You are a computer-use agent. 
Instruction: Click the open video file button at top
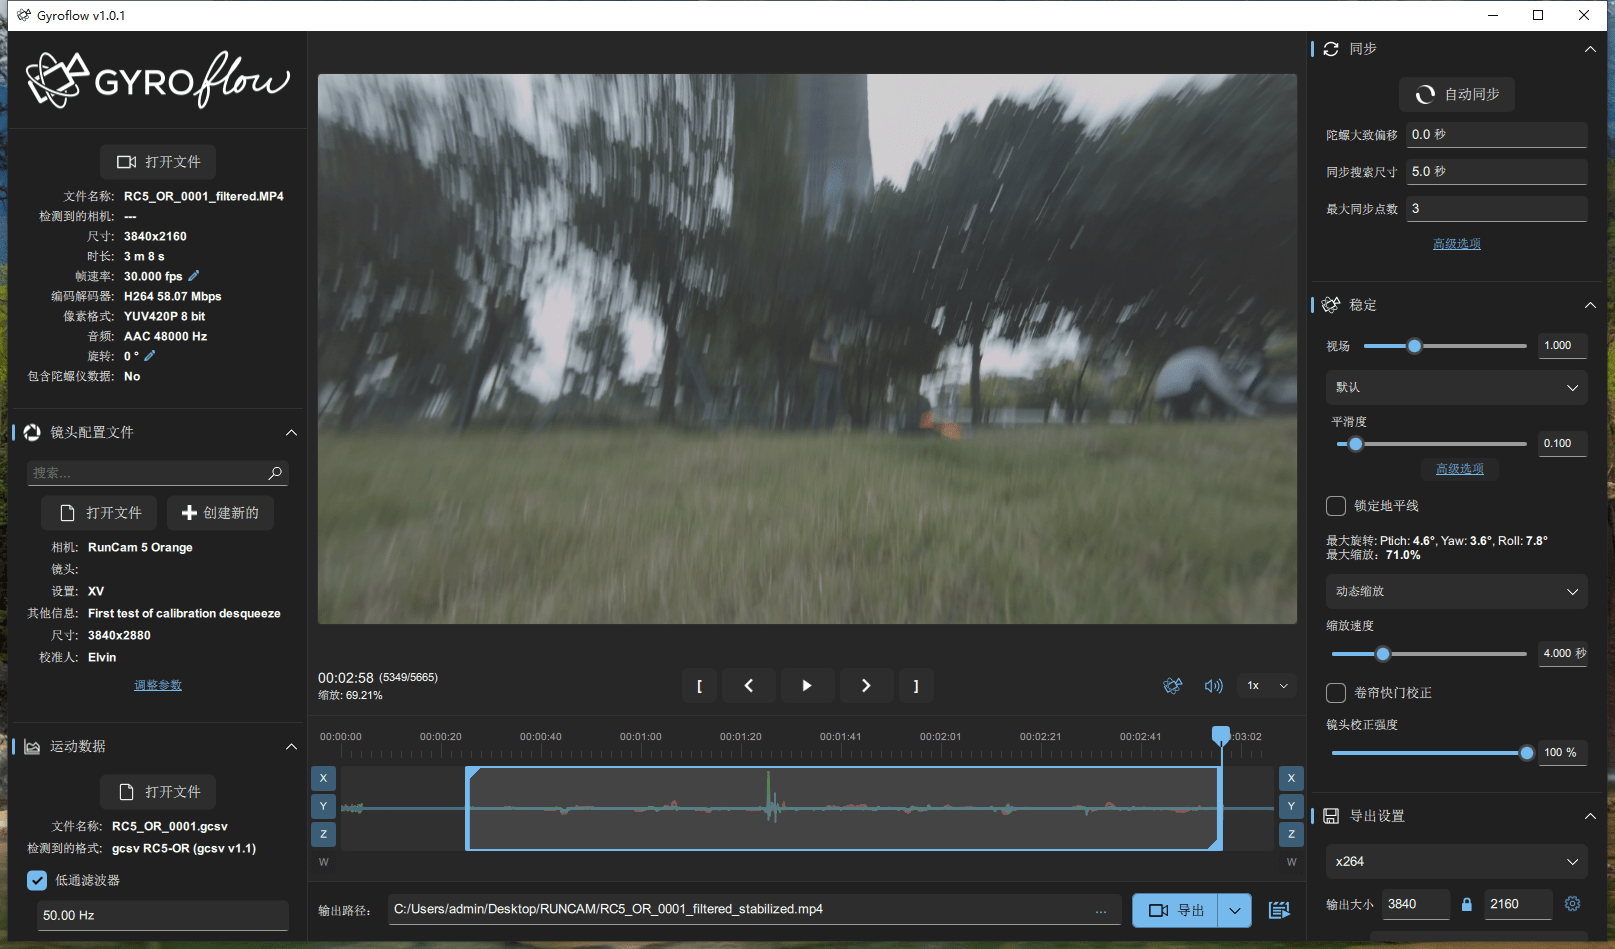click(x=158, y=162)
